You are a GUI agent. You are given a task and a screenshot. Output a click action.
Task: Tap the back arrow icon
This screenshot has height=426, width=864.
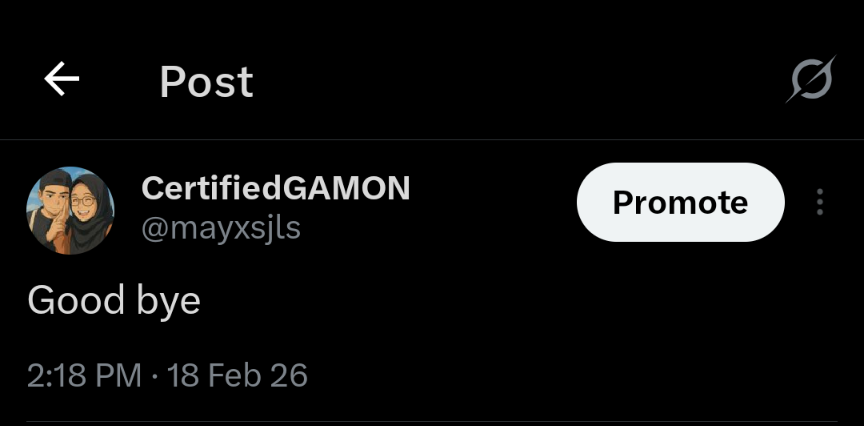tap(61, 80)
